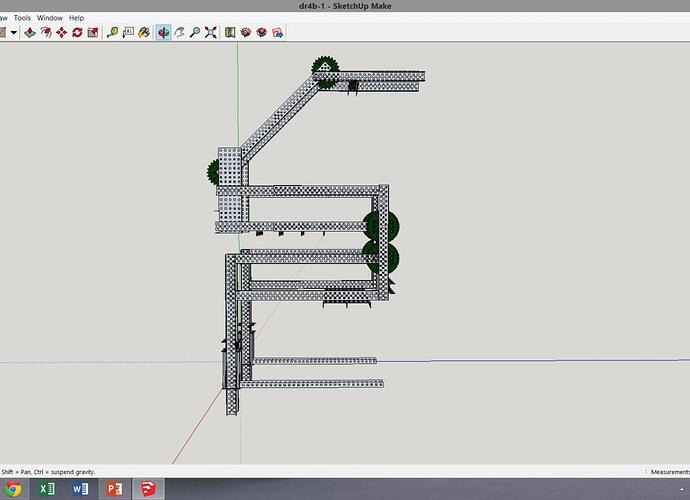The image size is (690, 500).
Task: Select the Zoom magnifier tool
Action: (195, 33)
